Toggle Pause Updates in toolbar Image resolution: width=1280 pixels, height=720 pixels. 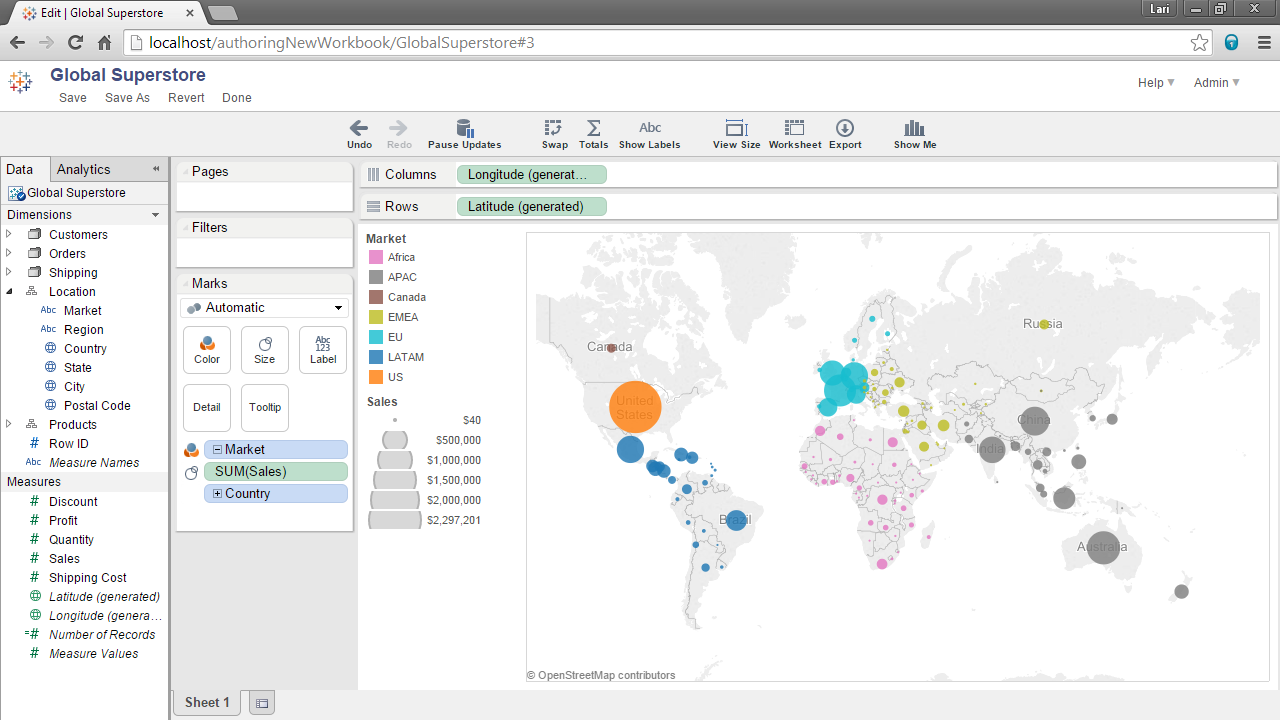coord(464,128)
